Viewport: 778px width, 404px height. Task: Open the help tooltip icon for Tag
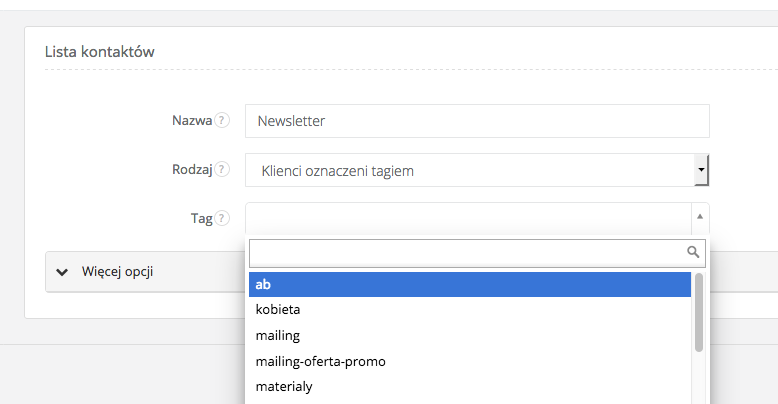[x=222, y=218]
